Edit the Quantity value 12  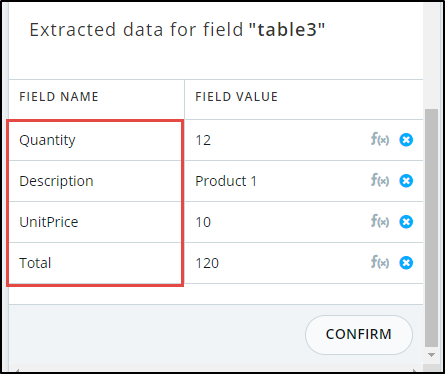point(277,140)
